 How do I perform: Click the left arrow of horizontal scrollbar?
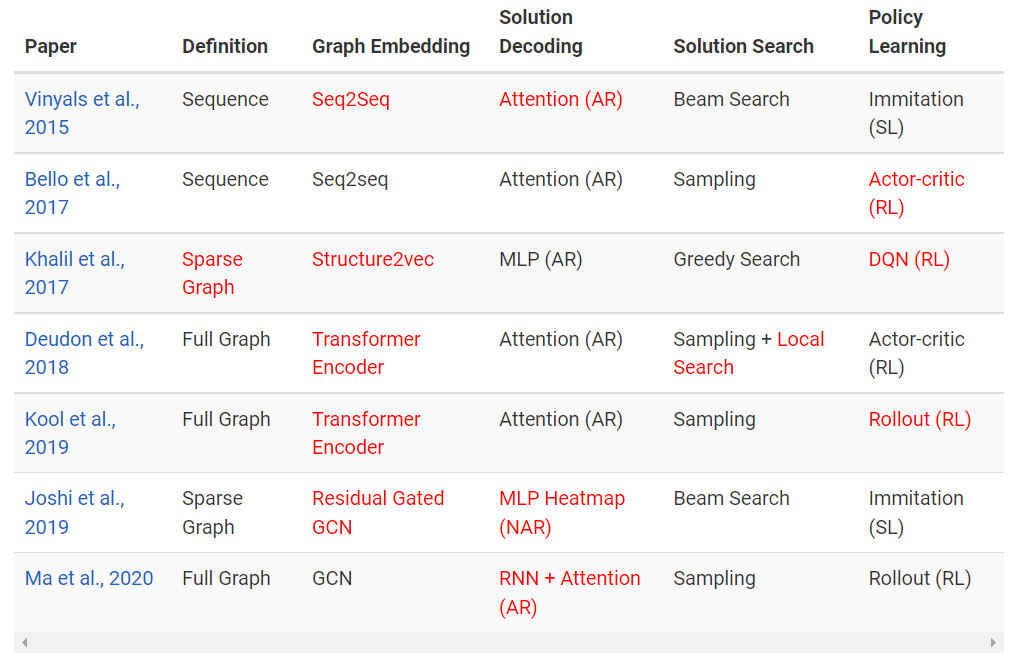(x=25, y=643)
